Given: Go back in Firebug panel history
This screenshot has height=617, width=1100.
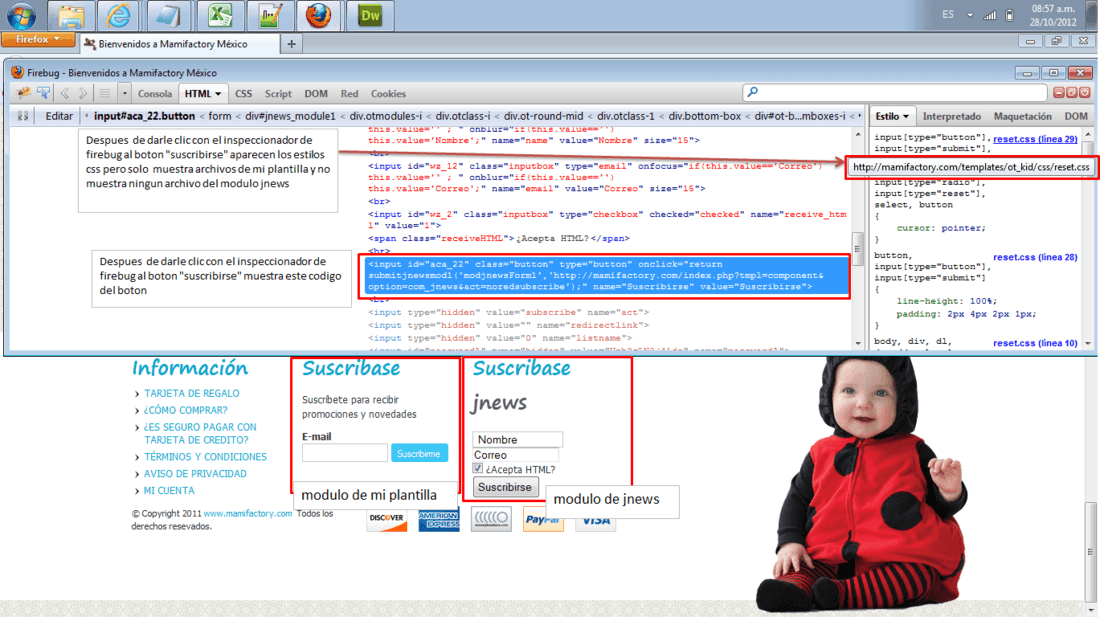Looking at the screenshot, I should coord(65,93).
